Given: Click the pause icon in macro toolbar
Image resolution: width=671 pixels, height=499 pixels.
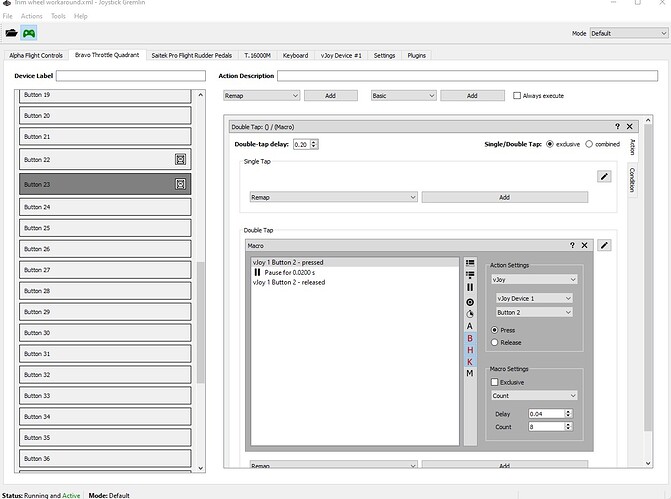Looking at the screenshot, I should 470,287.
